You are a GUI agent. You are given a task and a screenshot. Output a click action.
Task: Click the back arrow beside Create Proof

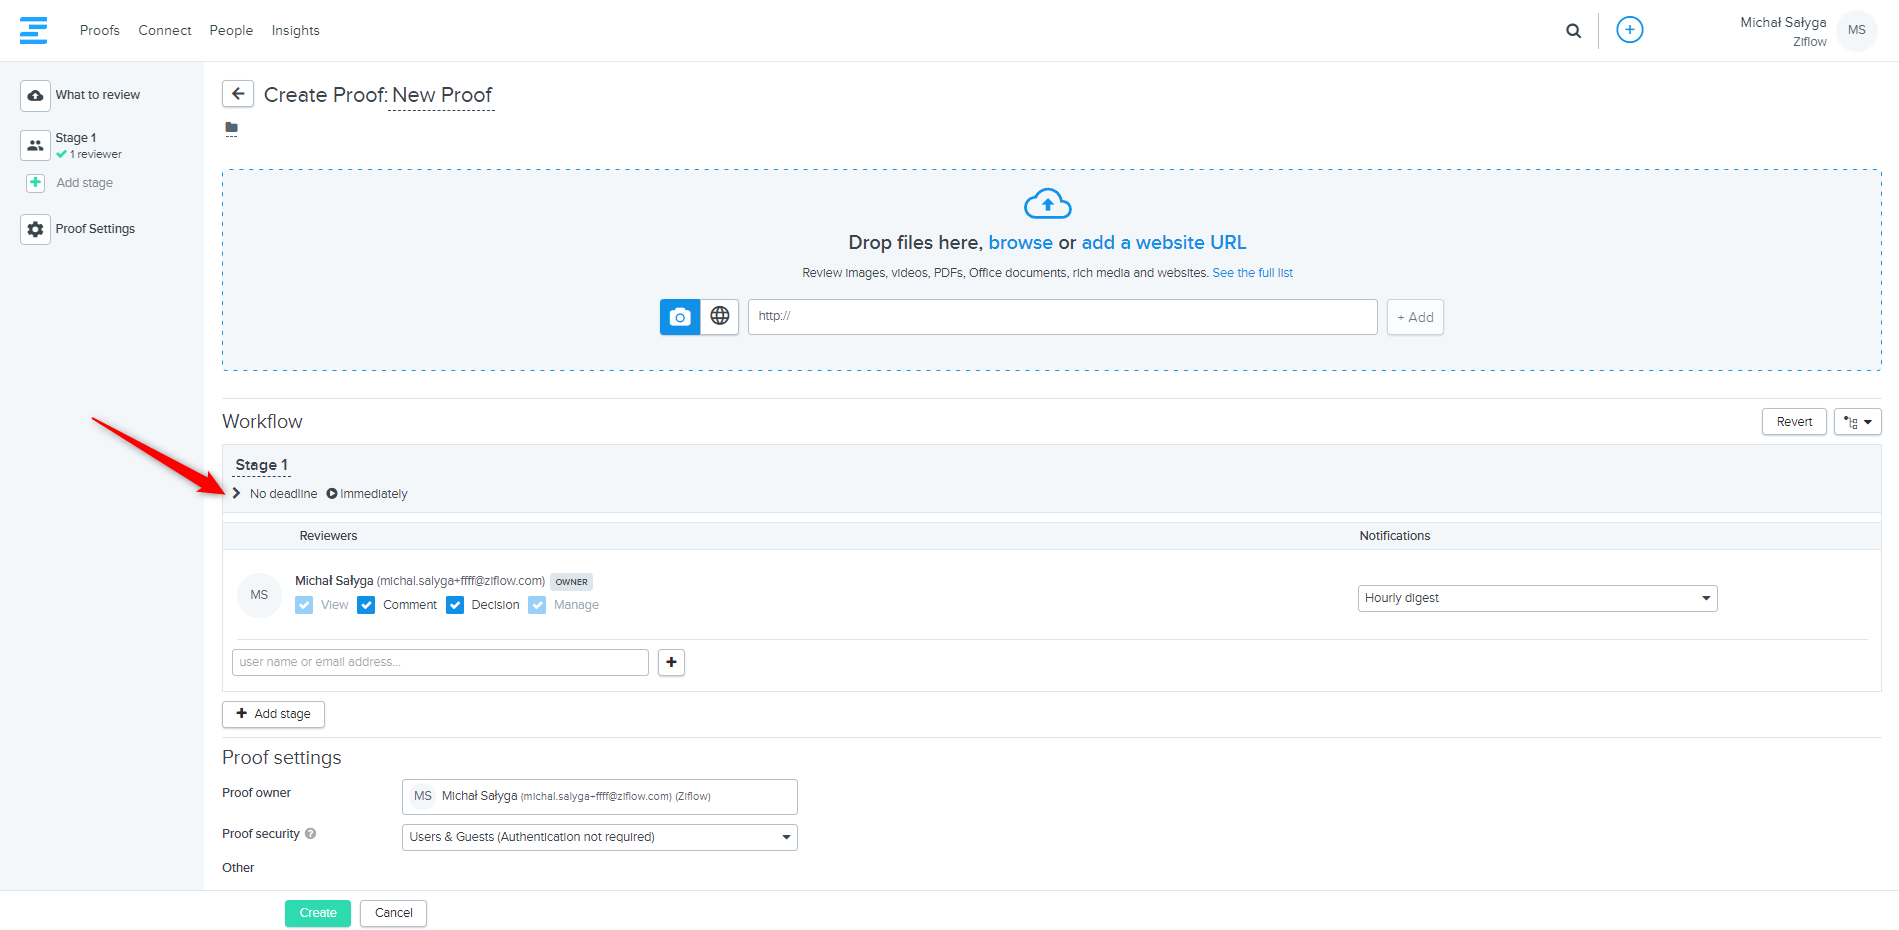click(x=238, y=94)
